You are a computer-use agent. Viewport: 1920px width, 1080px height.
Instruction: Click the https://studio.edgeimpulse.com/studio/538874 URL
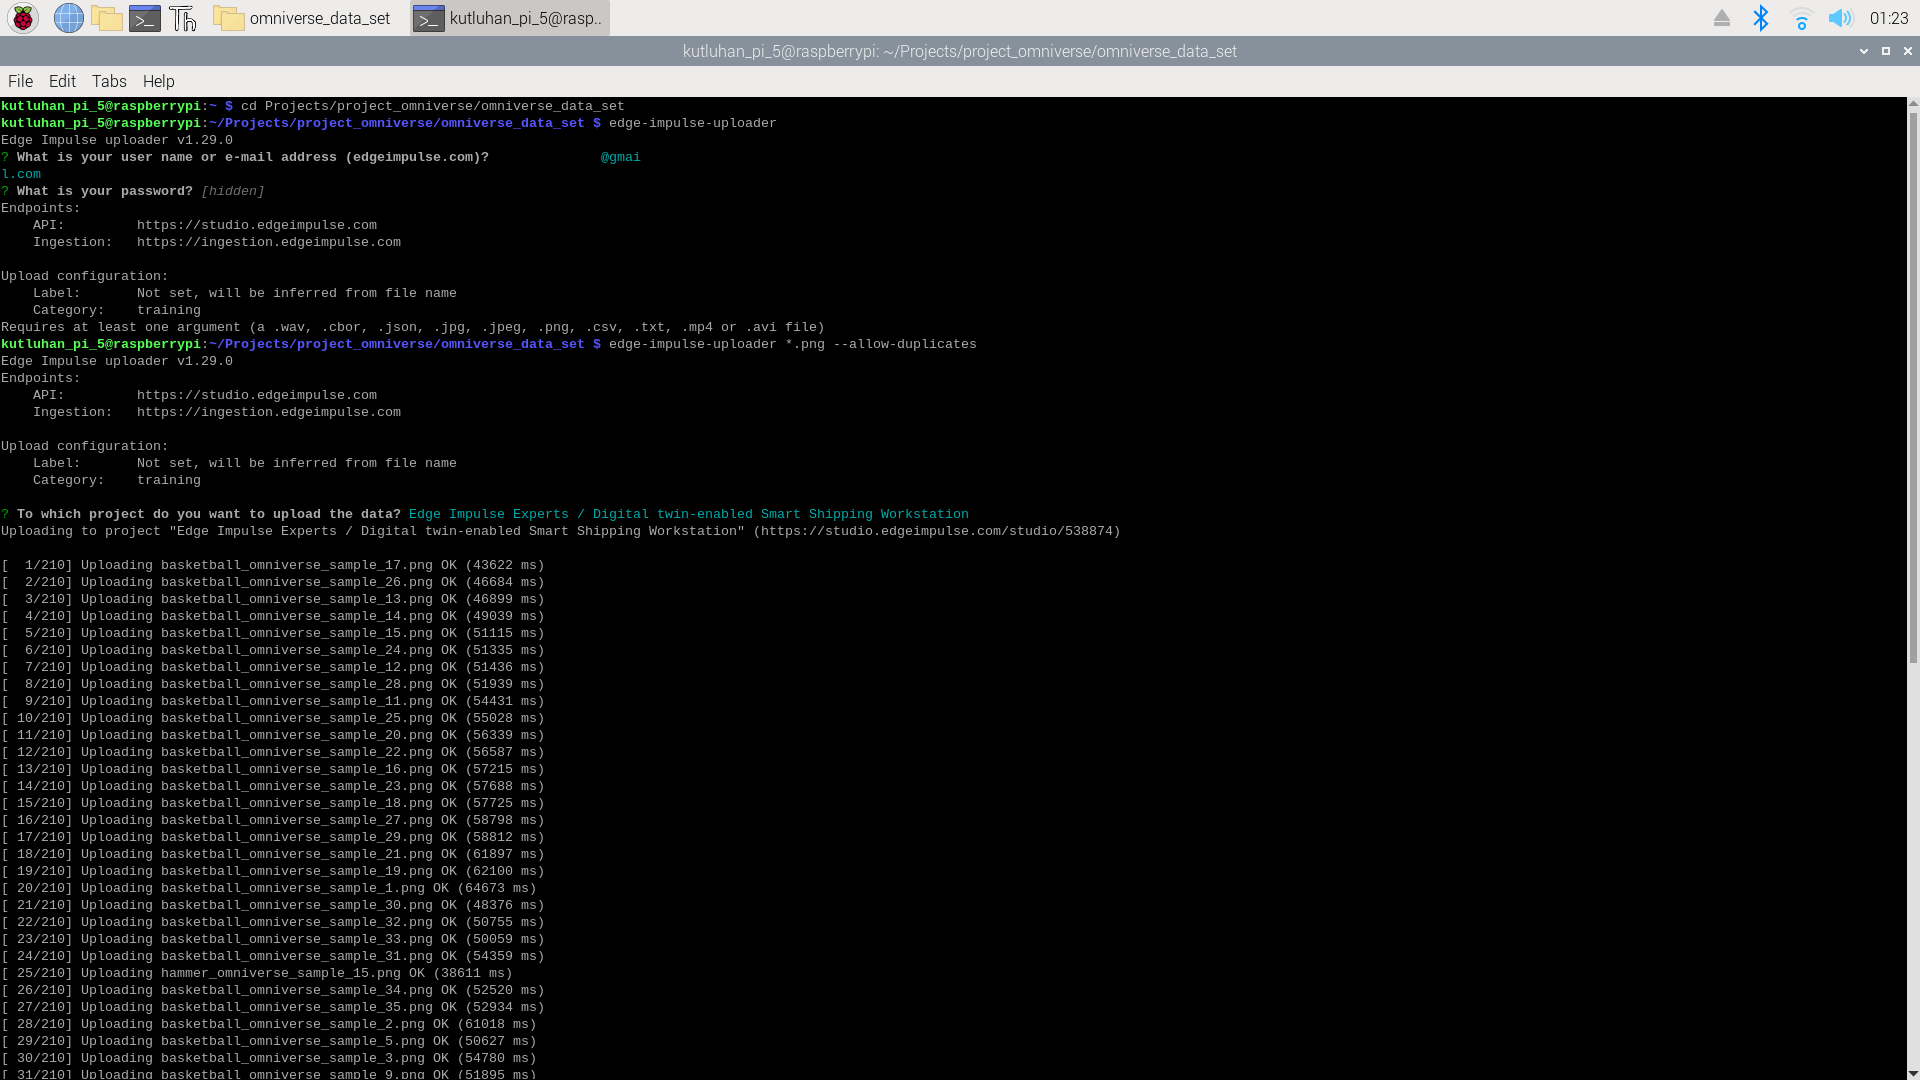(x=936, y=531)
